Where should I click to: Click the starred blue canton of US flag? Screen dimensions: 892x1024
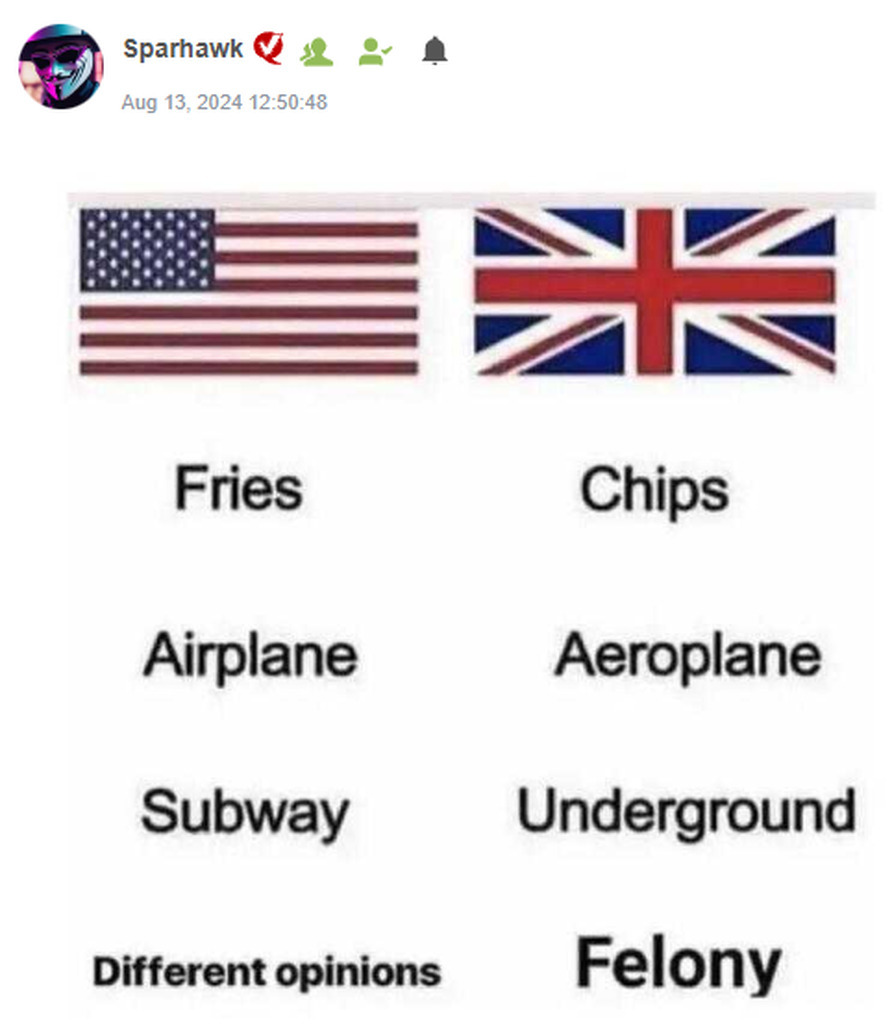coord(148,249)
